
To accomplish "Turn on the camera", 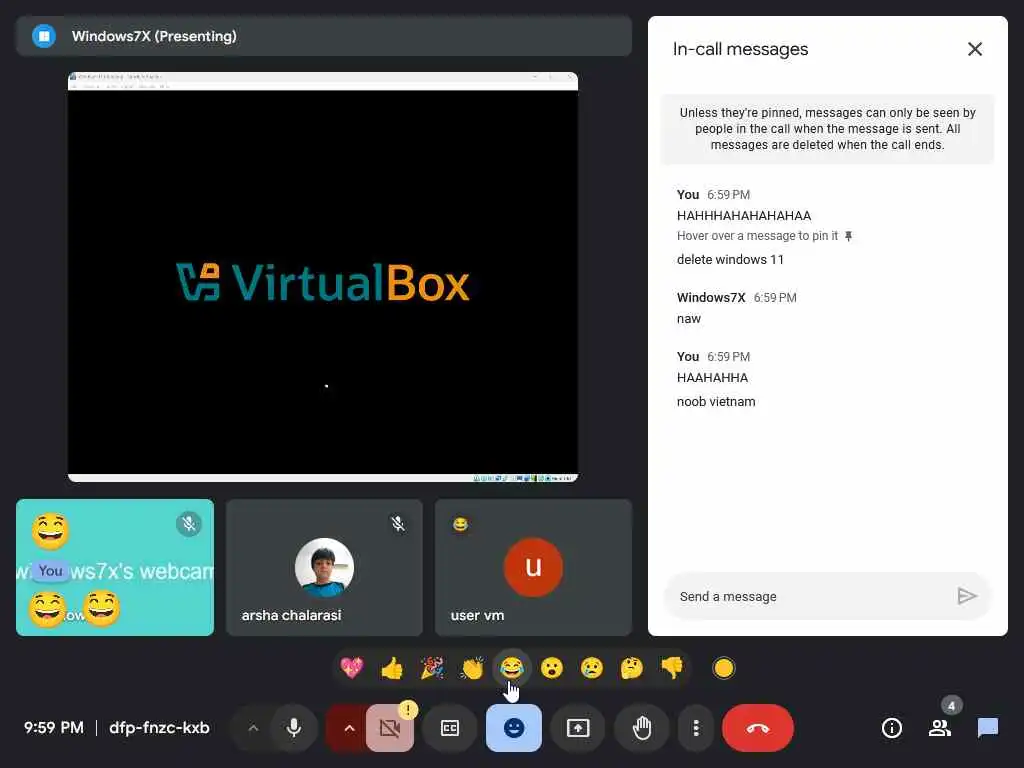I will click(x=390, y=728).
